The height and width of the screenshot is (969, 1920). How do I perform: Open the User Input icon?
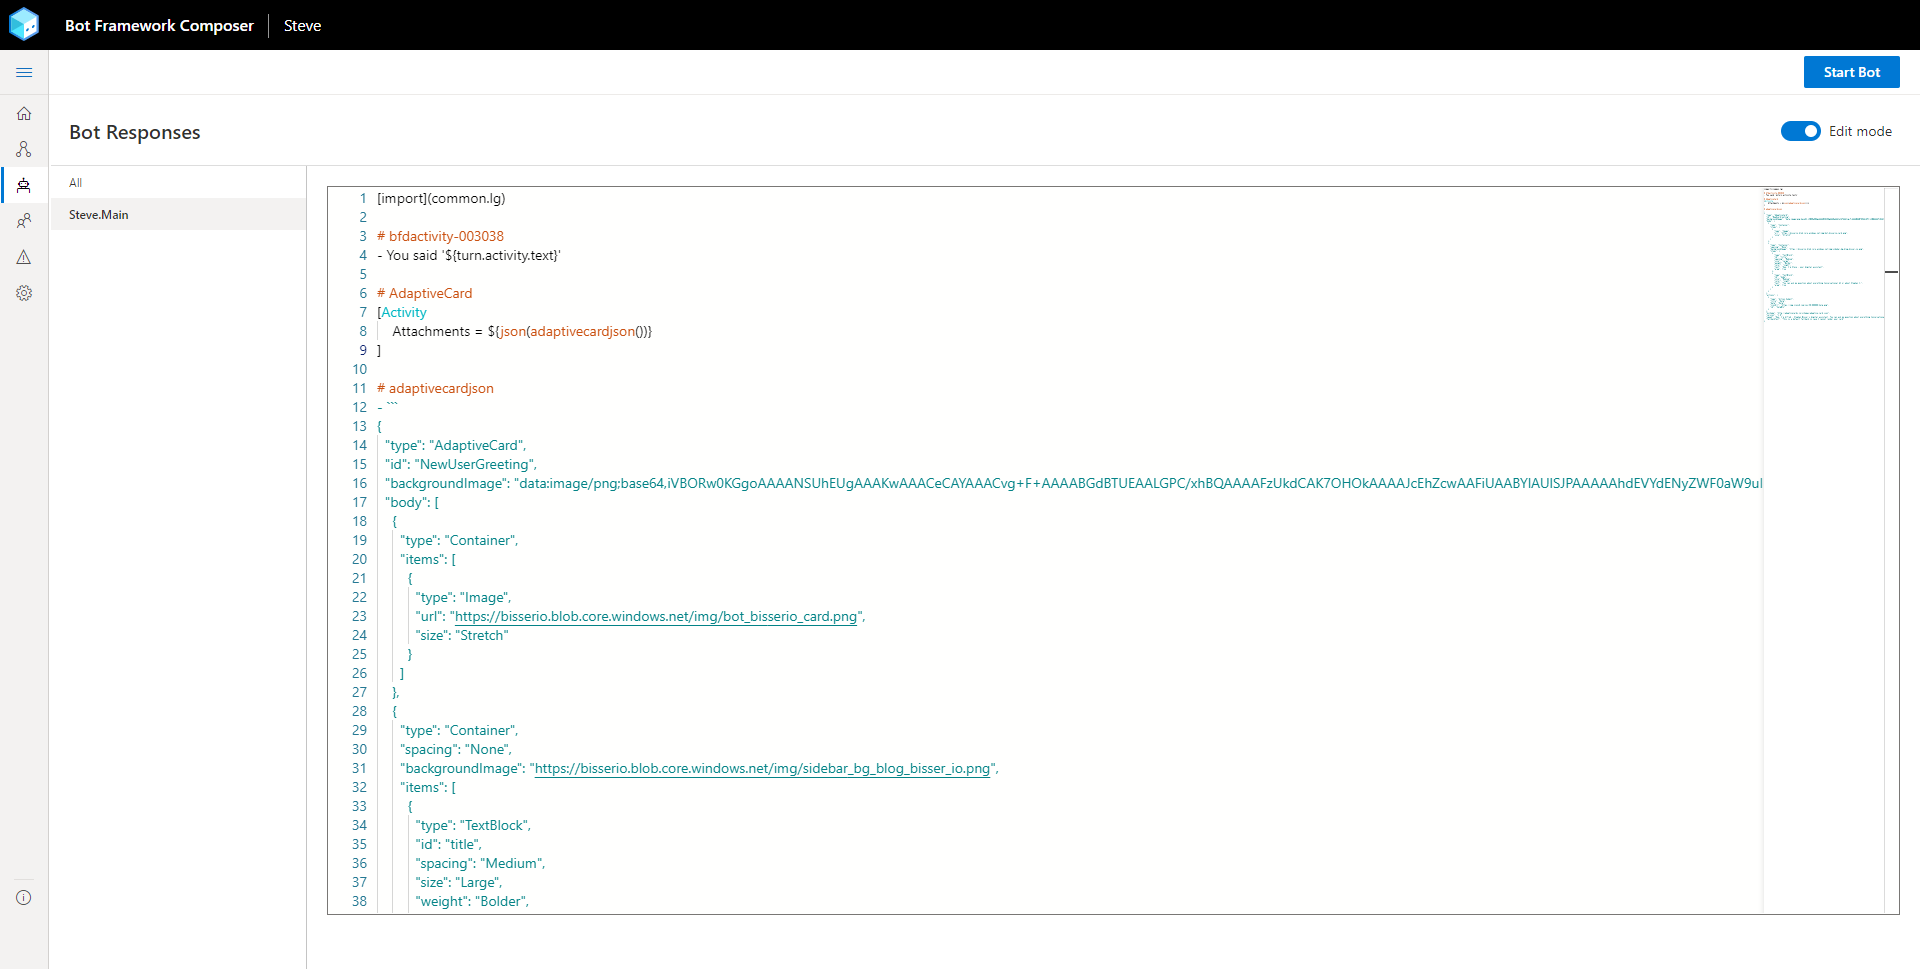coord(24,221)
